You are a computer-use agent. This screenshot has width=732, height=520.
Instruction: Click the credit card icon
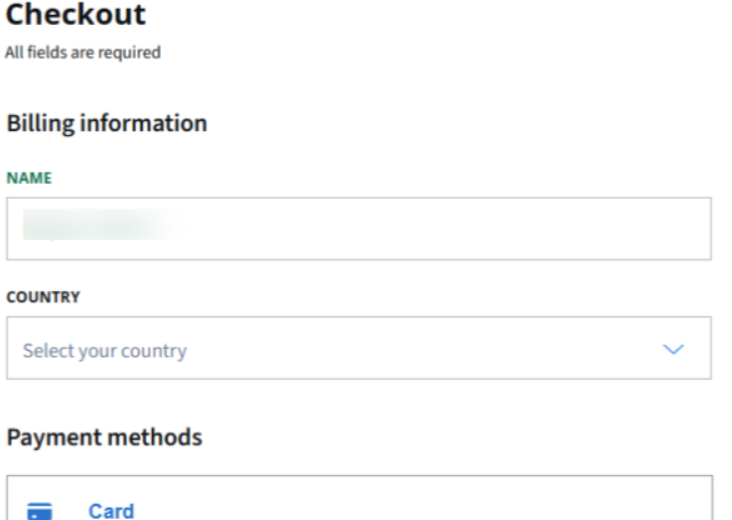[40, 511]
